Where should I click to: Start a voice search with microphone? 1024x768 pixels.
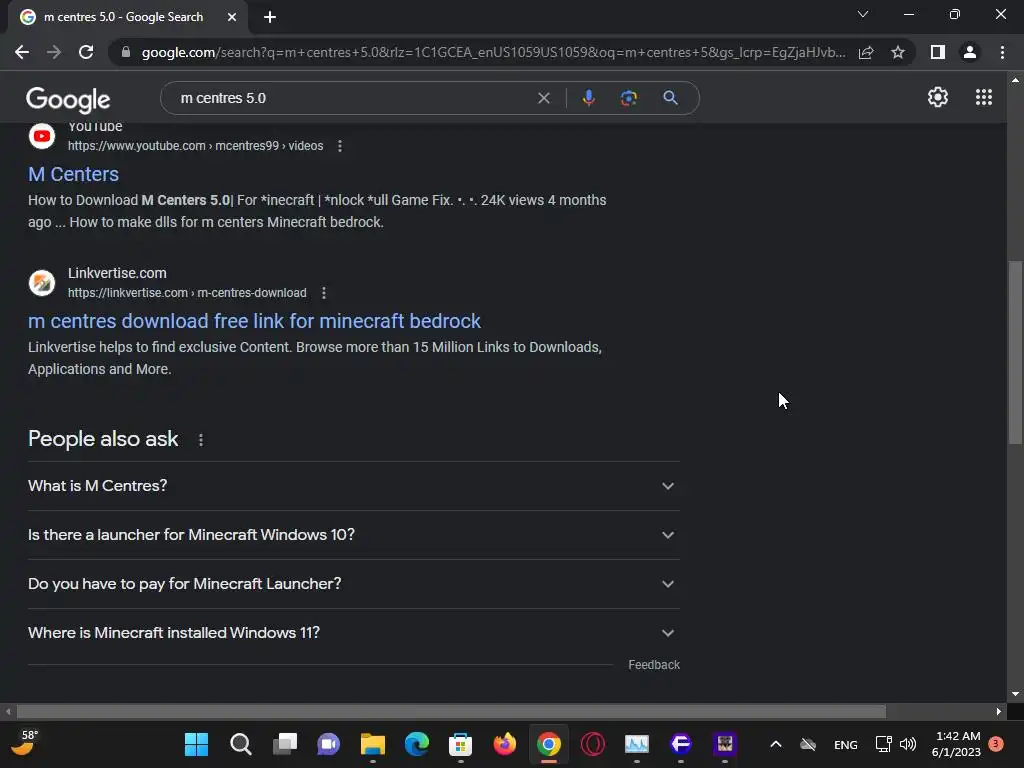click(588, 98)
